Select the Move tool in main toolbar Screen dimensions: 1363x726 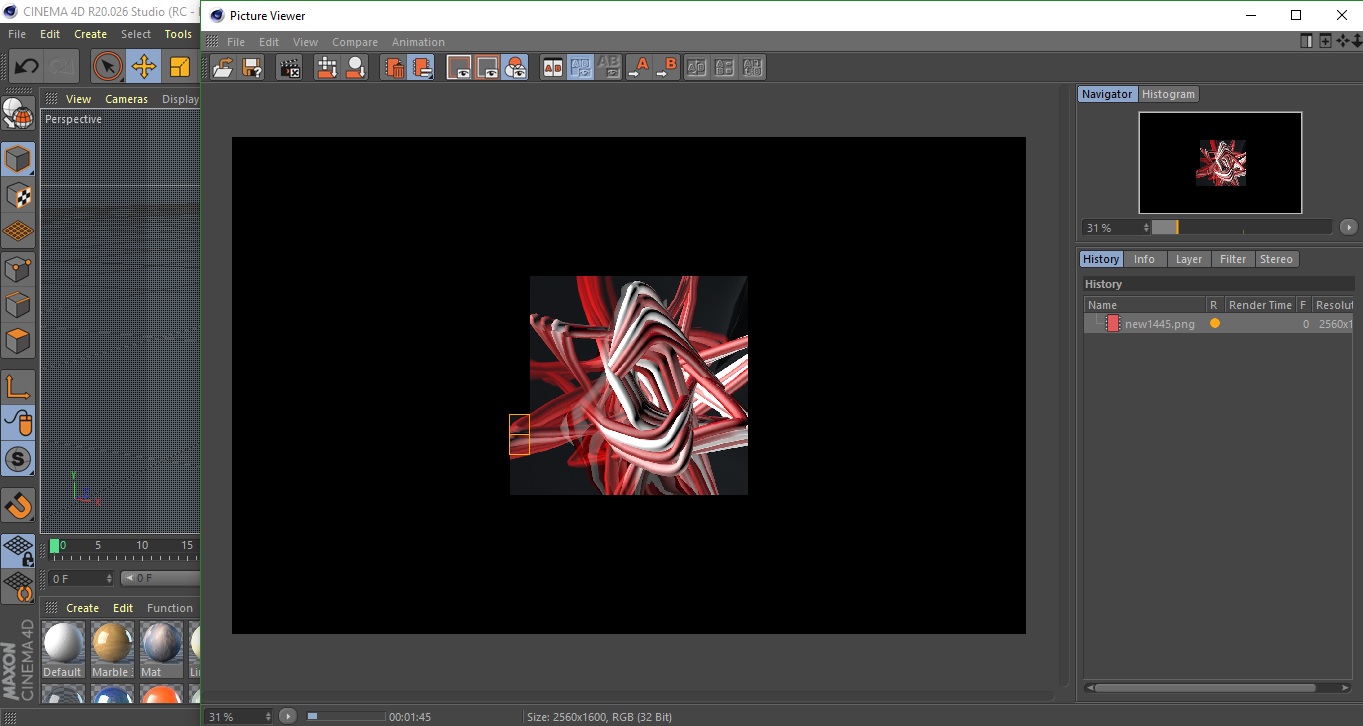(x=144, y=67)
